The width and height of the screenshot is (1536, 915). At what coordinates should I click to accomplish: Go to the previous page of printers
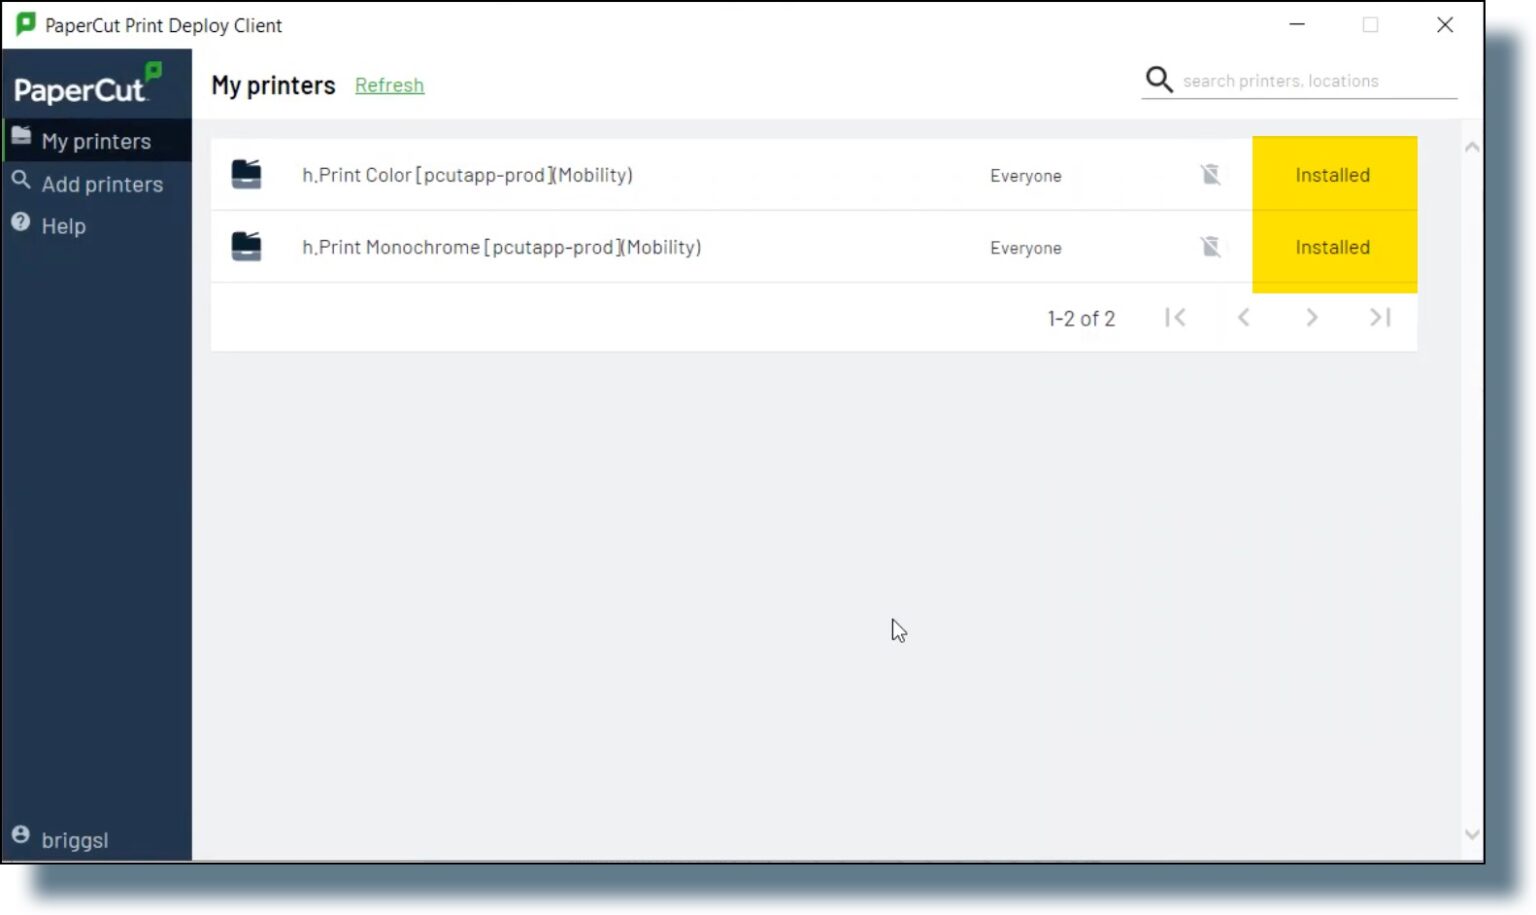point(1243,318)
